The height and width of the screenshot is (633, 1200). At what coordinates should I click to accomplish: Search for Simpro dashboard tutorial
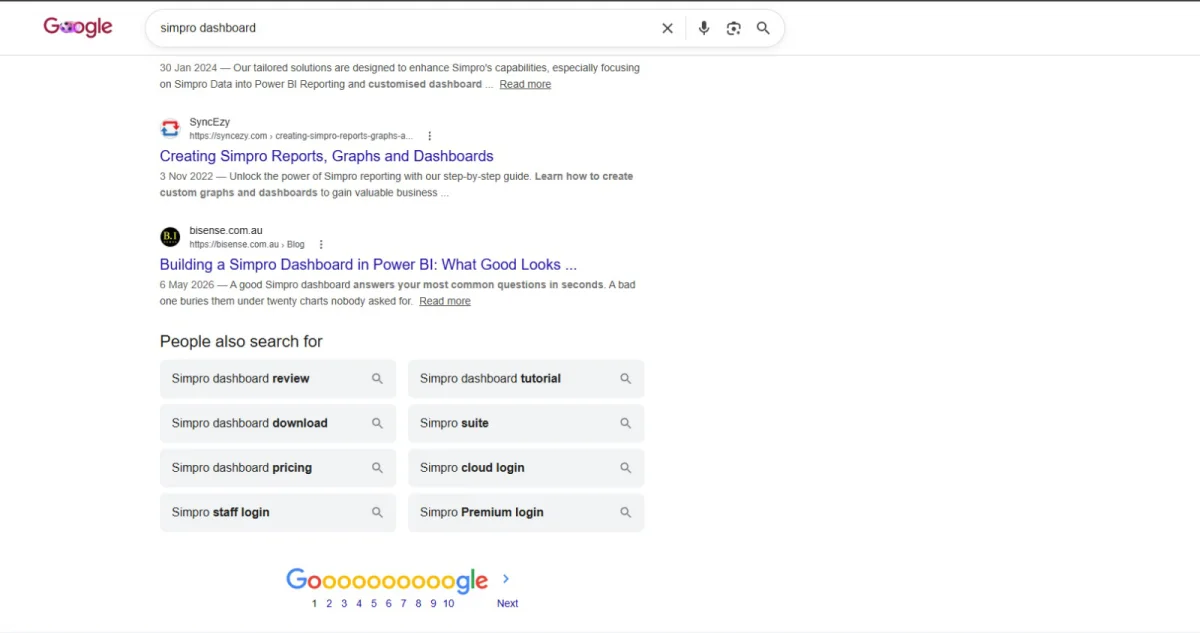coord(526,379)
